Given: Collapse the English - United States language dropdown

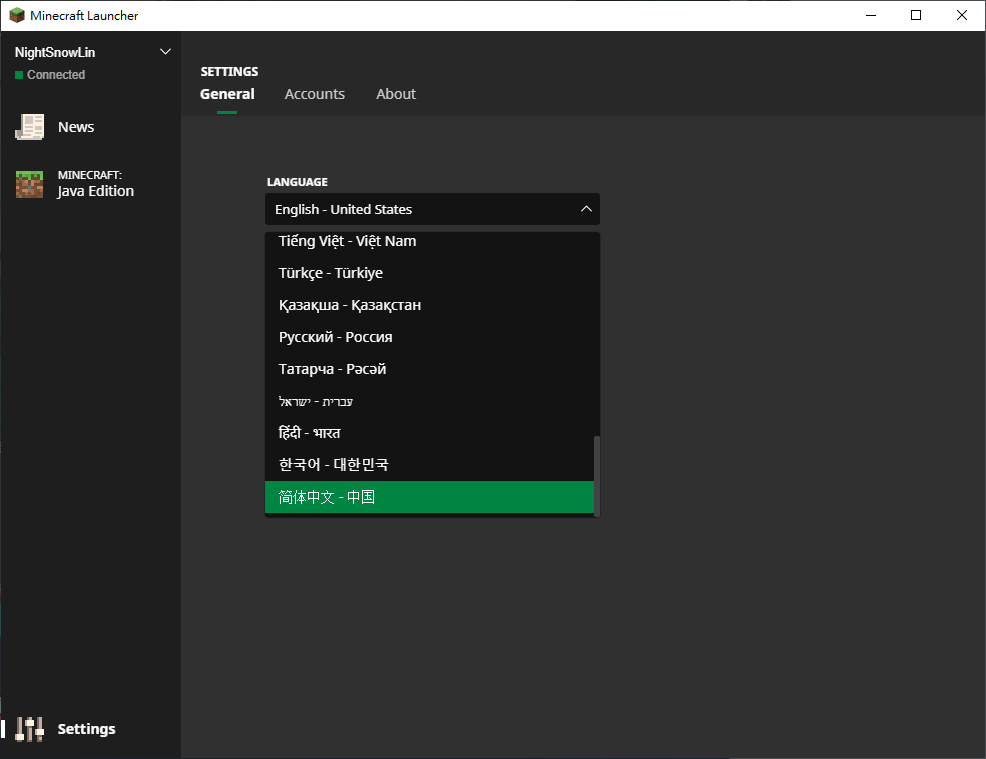Looking at the screenshot, I should pyautogui.click(x=586, y=209).
